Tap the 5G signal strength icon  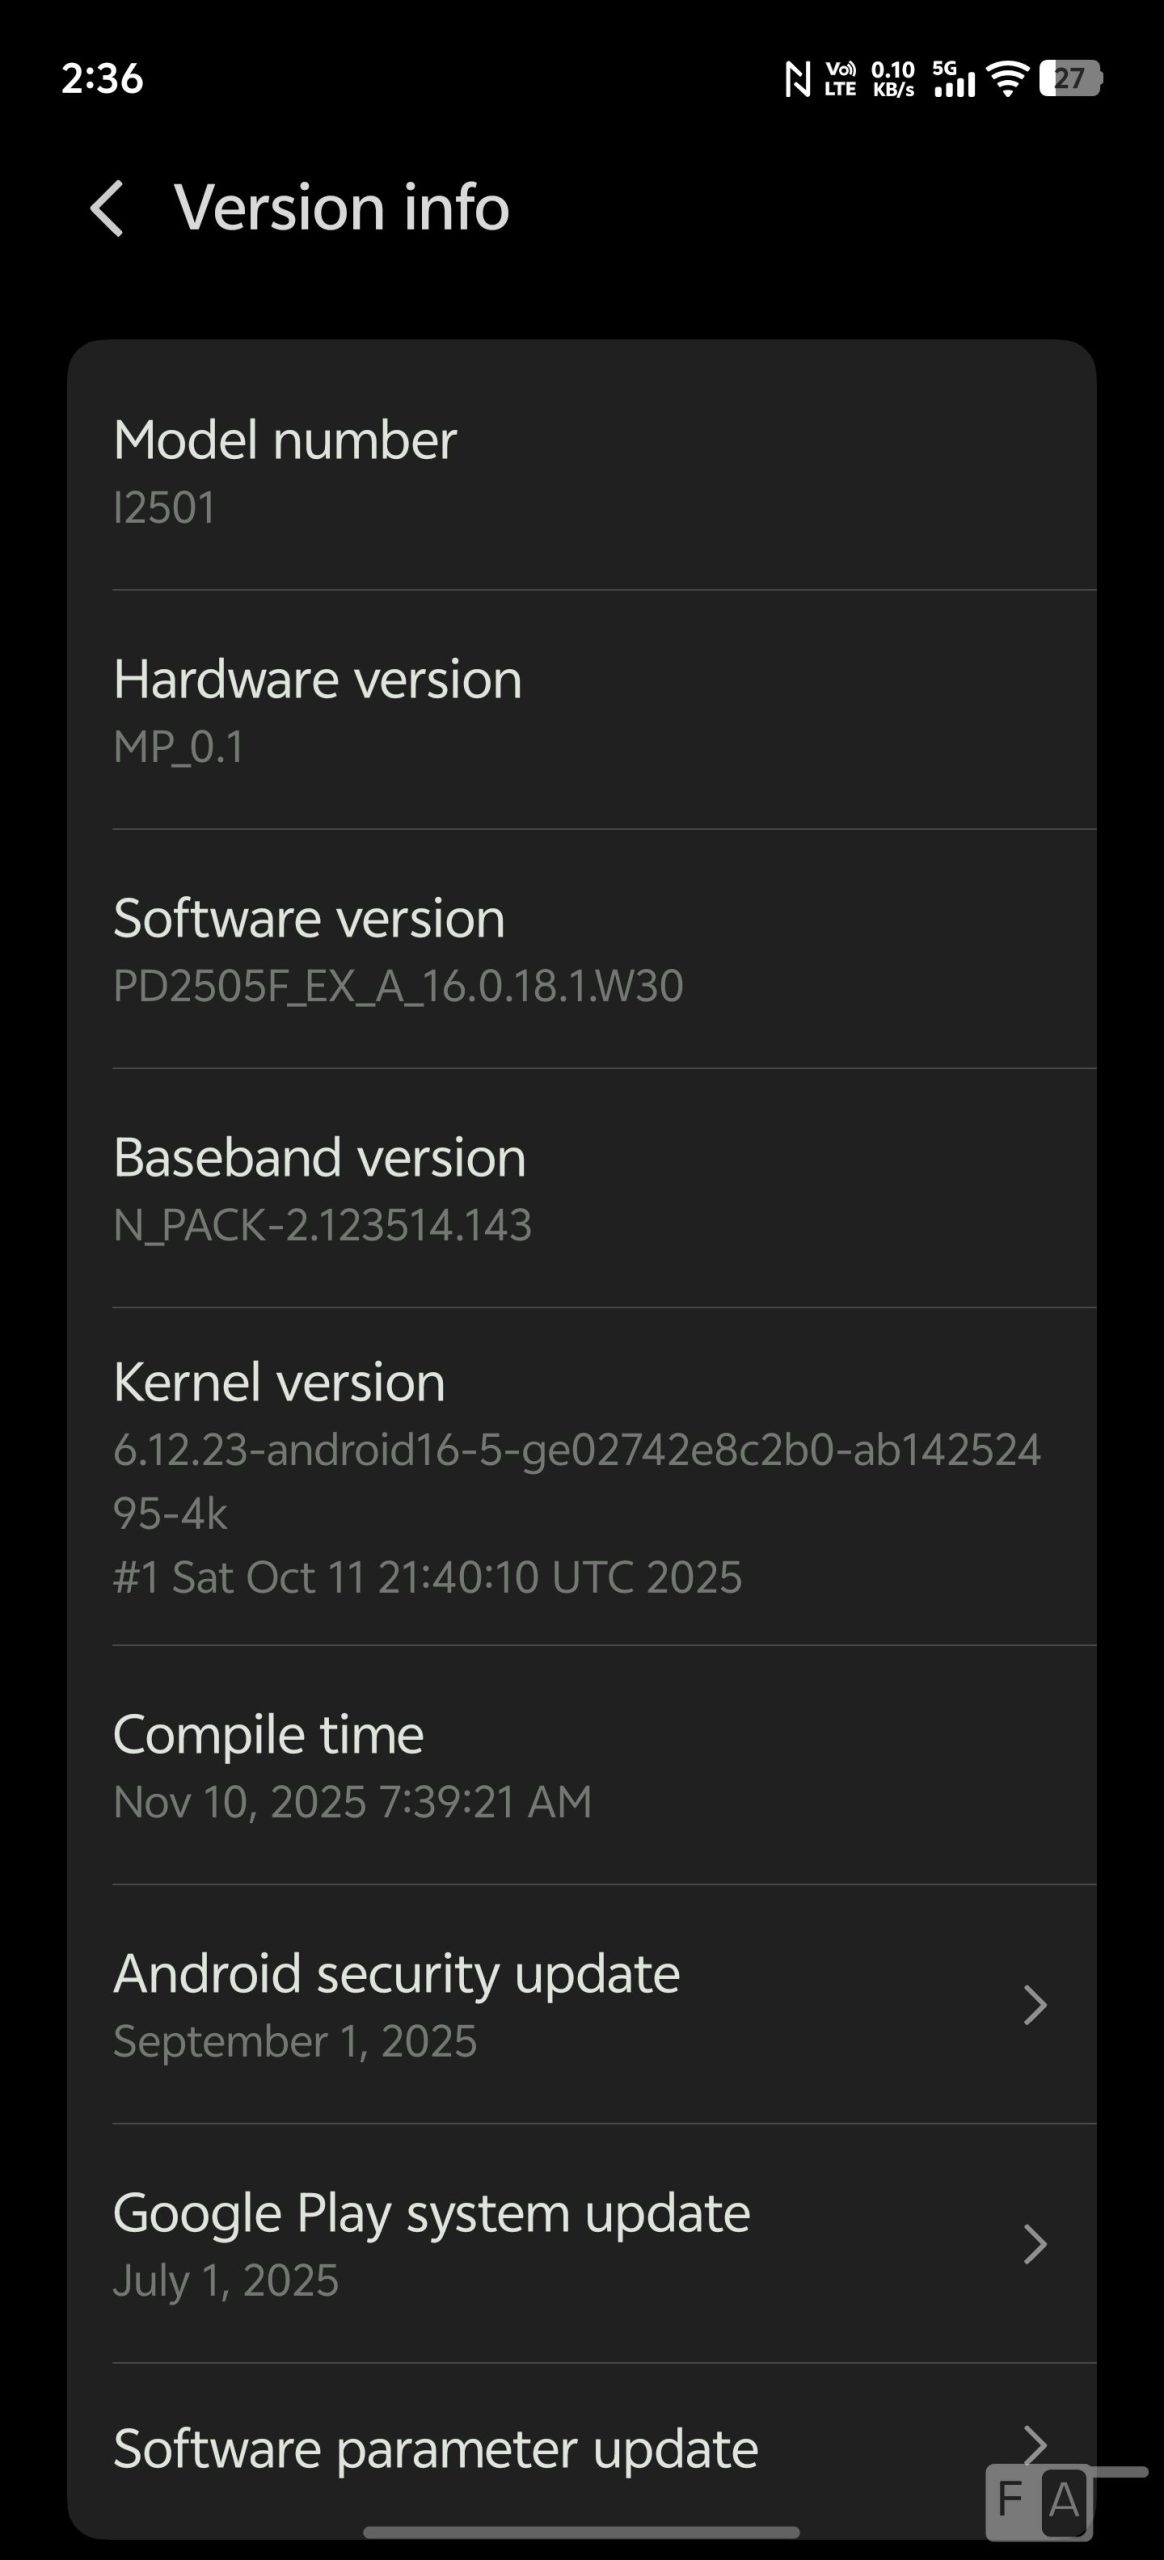952,79
